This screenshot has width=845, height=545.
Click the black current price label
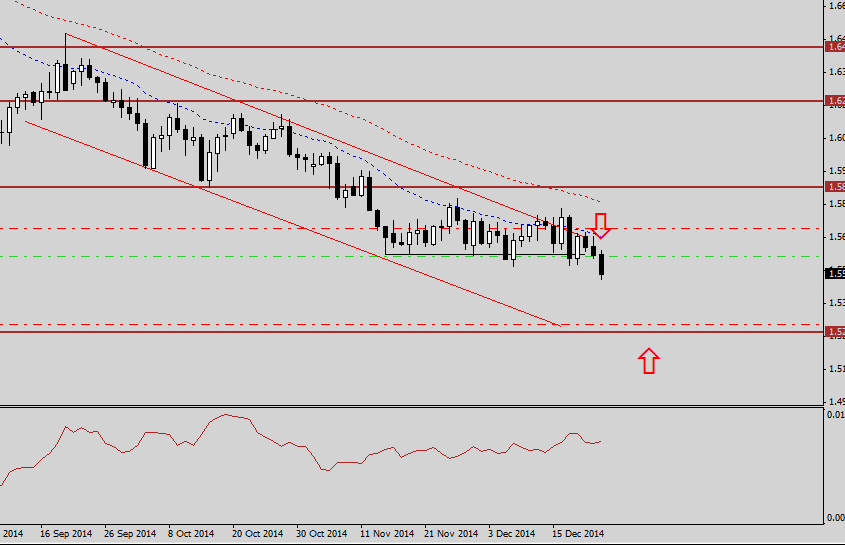pos(834,272)
